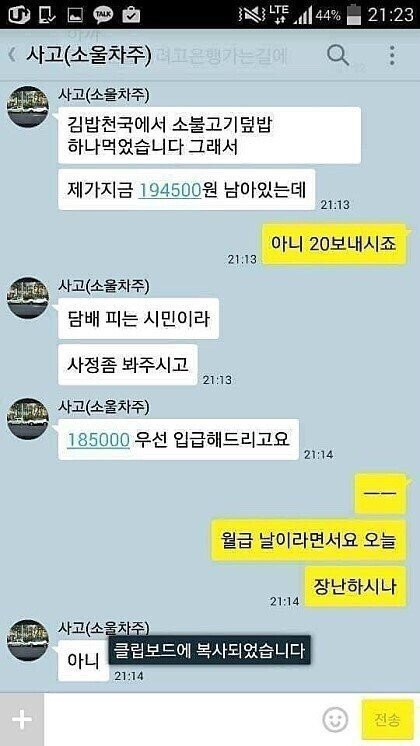The image size is (420, 746).
Task: Open the three-dot overflow menu
Action: pos(392,56)
